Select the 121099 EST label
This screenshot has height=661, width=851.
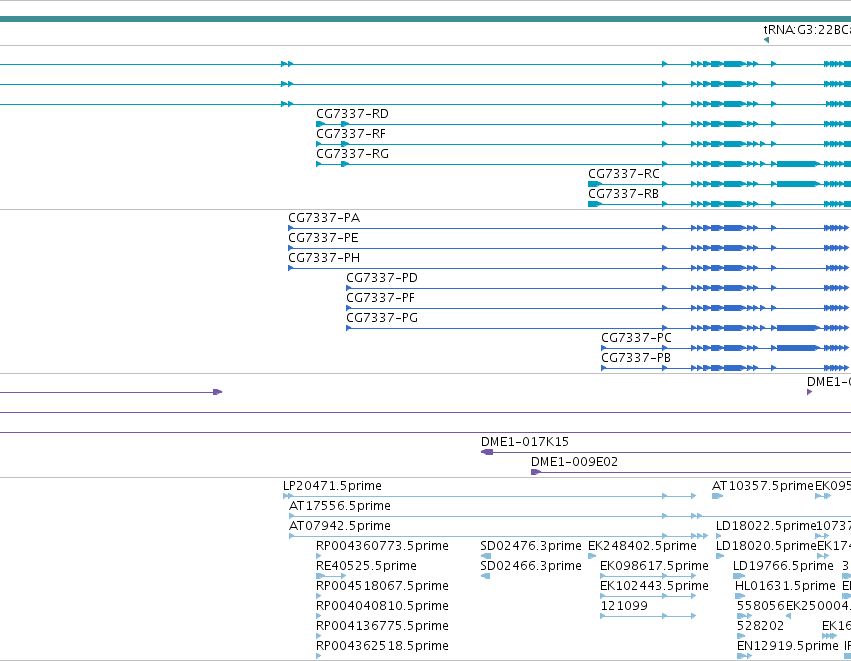click(624, 606)
